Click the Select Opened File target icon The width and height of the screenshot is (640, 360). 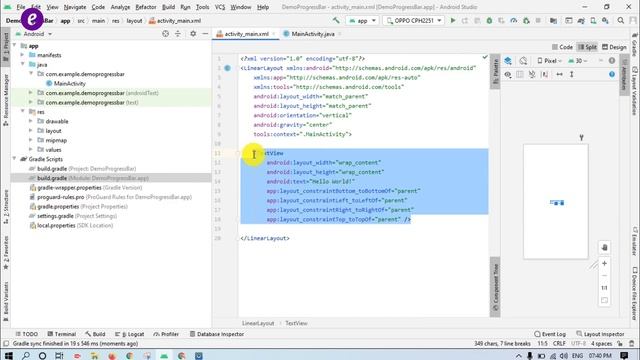[165, 34]
